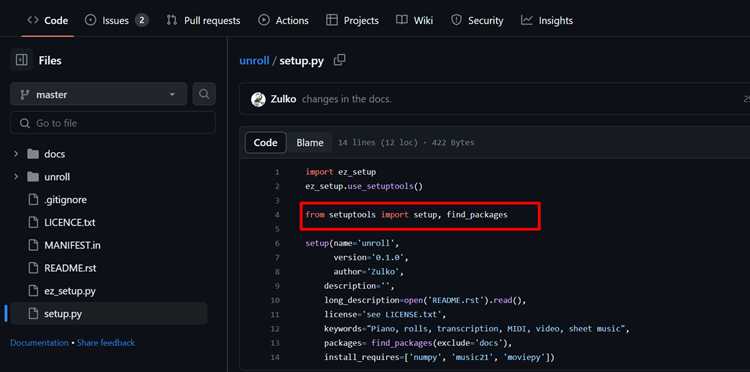Open the Issues tab
This screenshot has width=750, height=372.
[x=116, y=21]
